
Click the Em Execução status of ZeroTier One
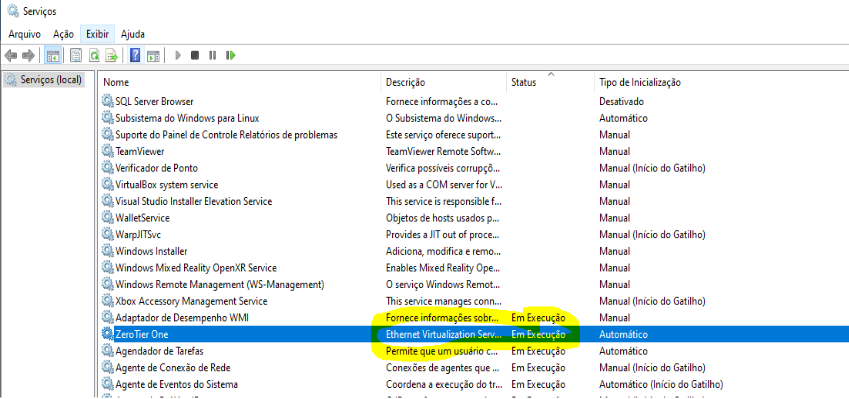538,334
